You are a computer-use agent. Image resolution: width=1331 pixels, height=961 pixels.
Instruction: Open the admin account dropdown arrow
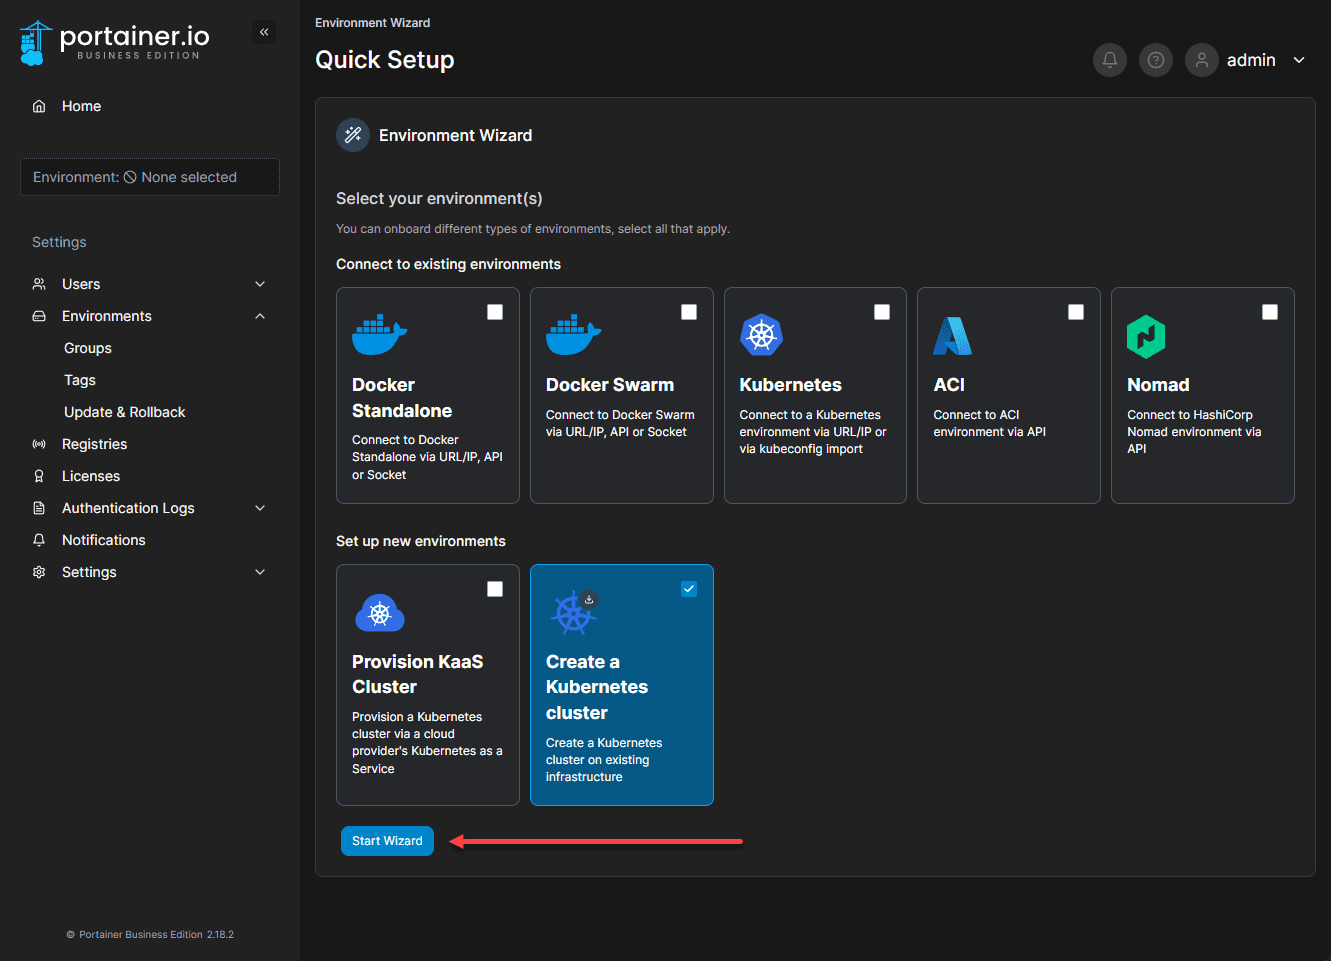pyautogui.click(x=1299, y=60)
